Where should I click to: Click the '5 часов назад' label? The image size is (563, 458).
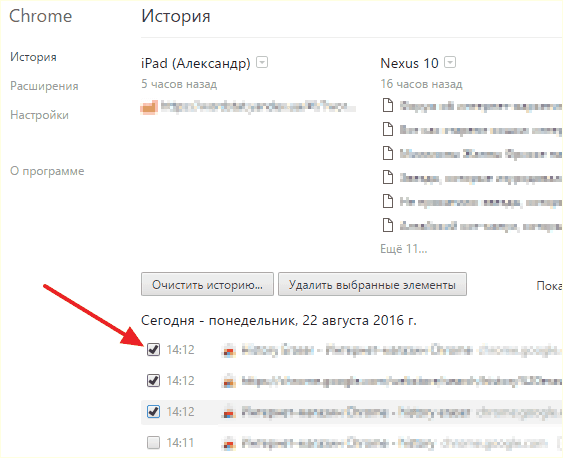point(179,84)
